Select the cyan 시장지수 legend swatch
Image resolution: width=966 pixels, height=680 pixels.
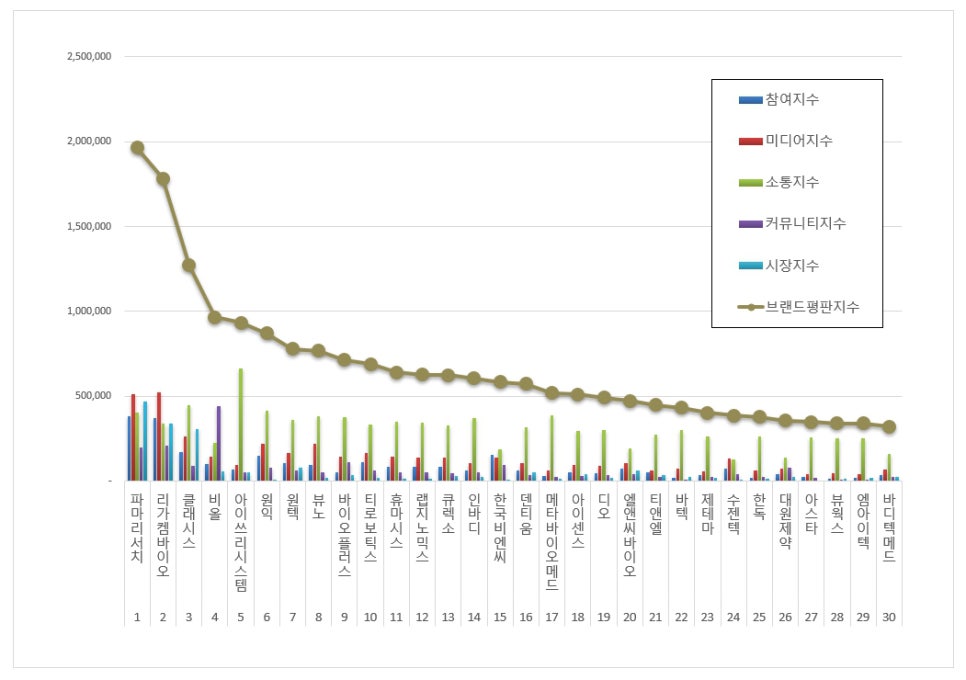(751, 265)
